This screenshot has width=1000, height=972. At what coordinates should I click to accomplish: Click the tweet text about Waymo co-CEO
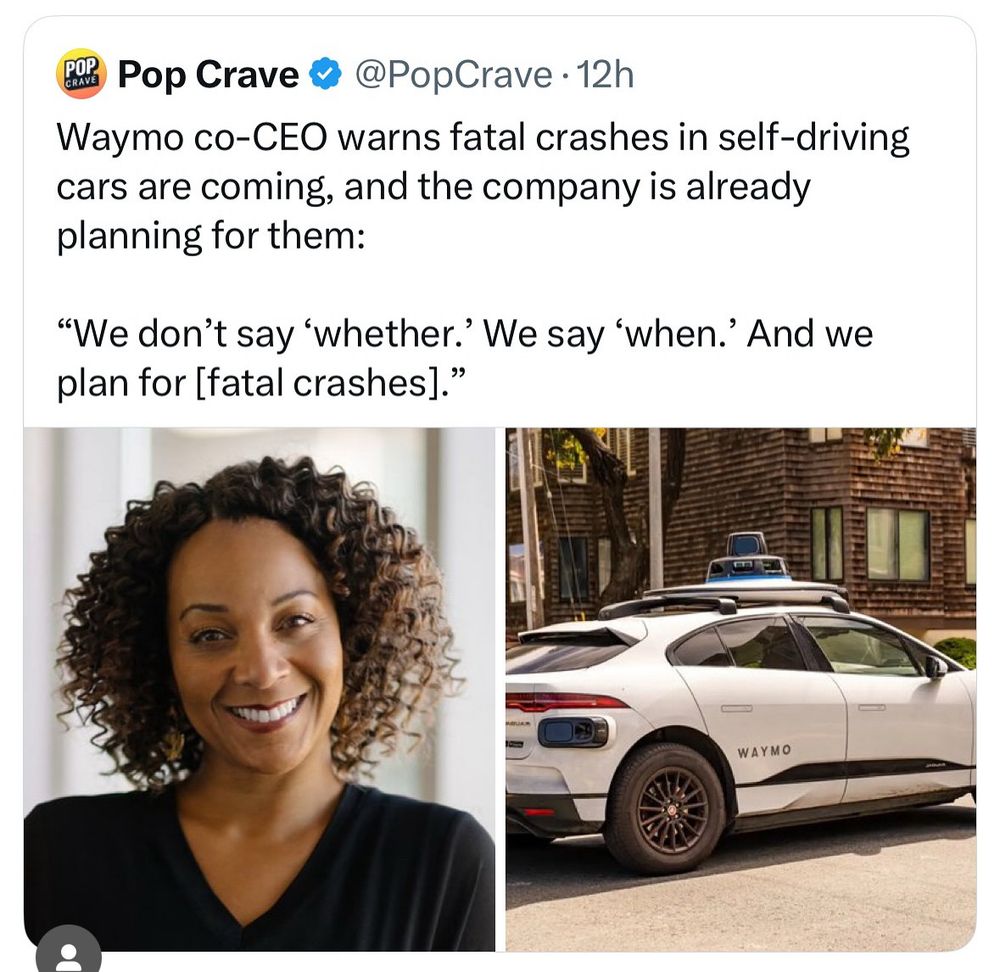(x=483, y=186)
